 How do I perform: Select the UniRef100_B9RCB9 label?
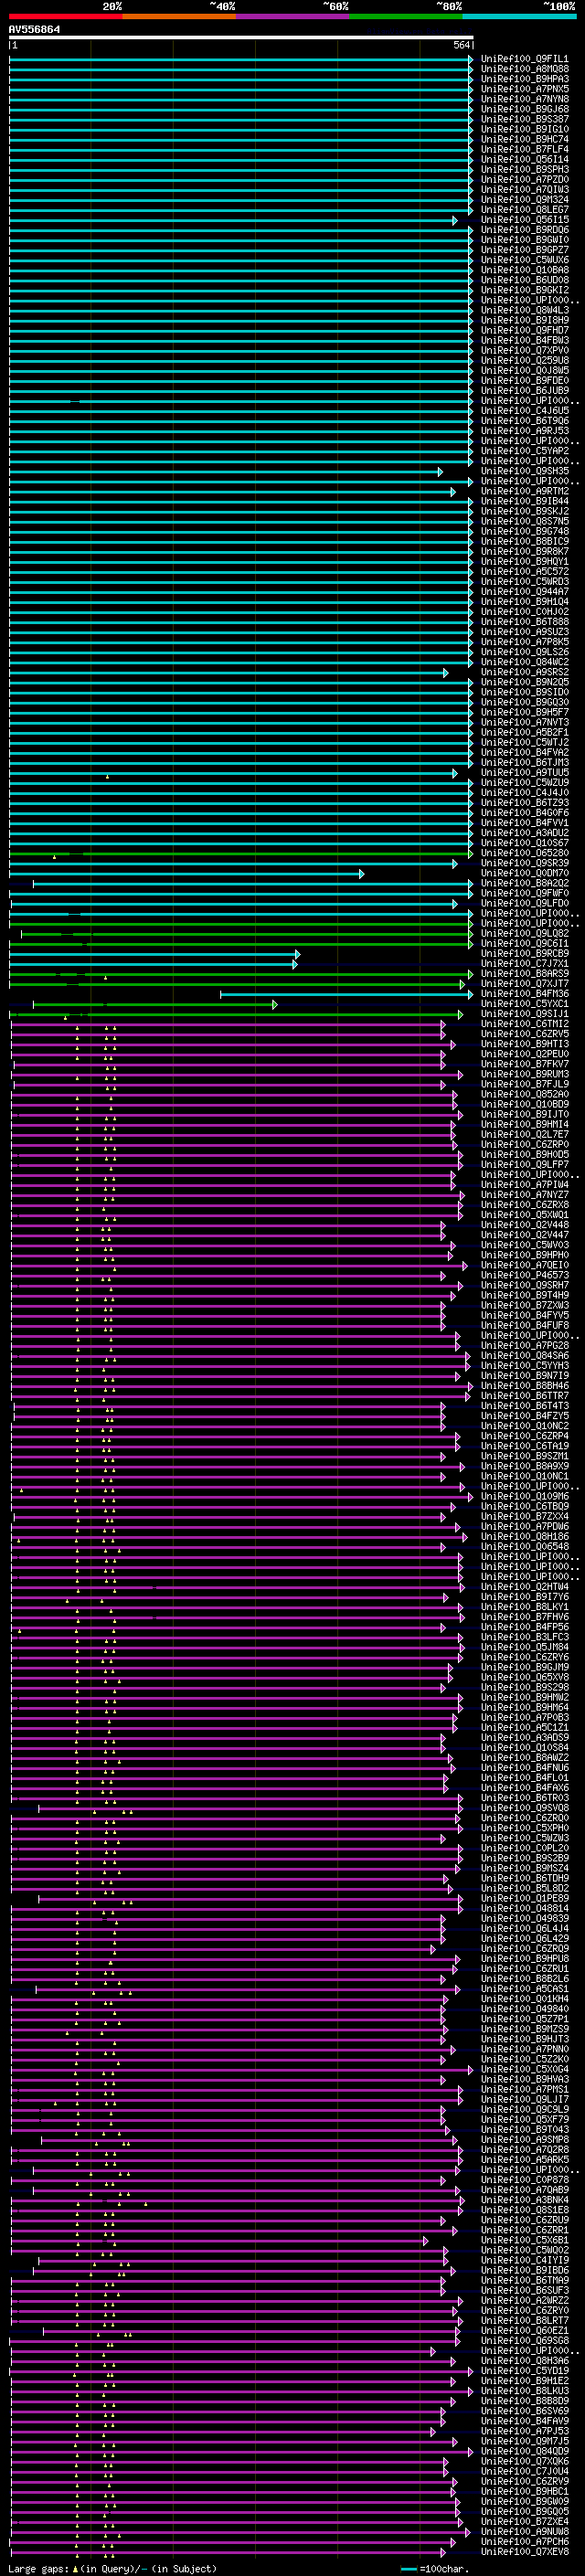[525, 954]
